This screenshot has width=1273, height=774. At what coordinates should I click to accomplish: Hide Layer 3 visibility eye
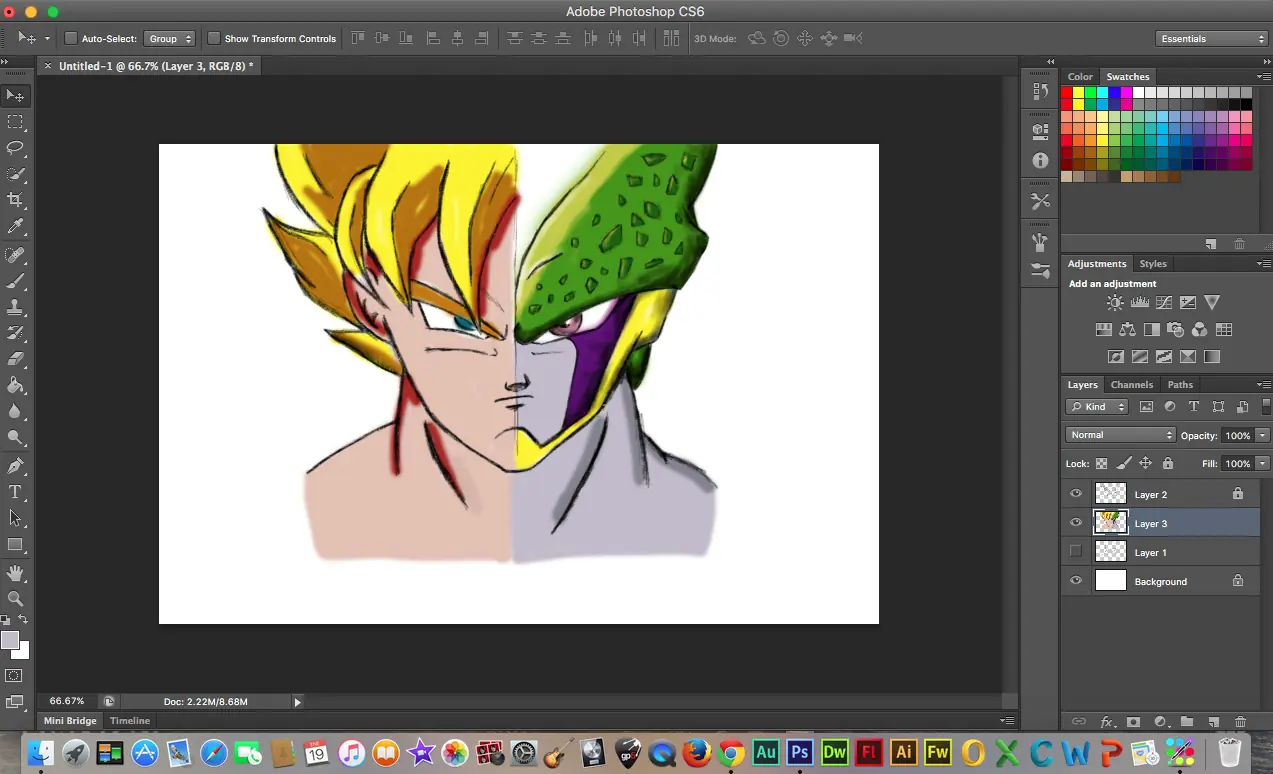(1076, 523)
